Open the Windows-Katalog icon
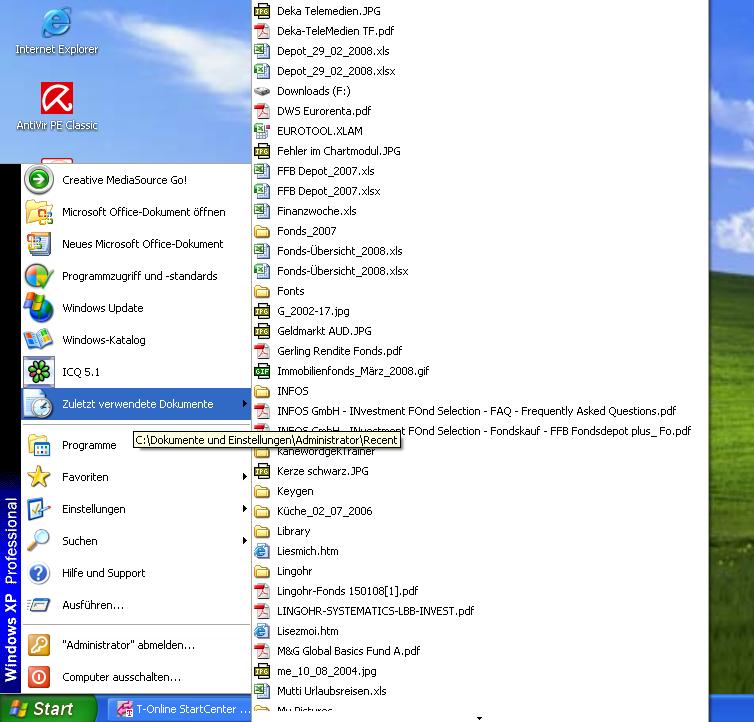 coord(39,340)
